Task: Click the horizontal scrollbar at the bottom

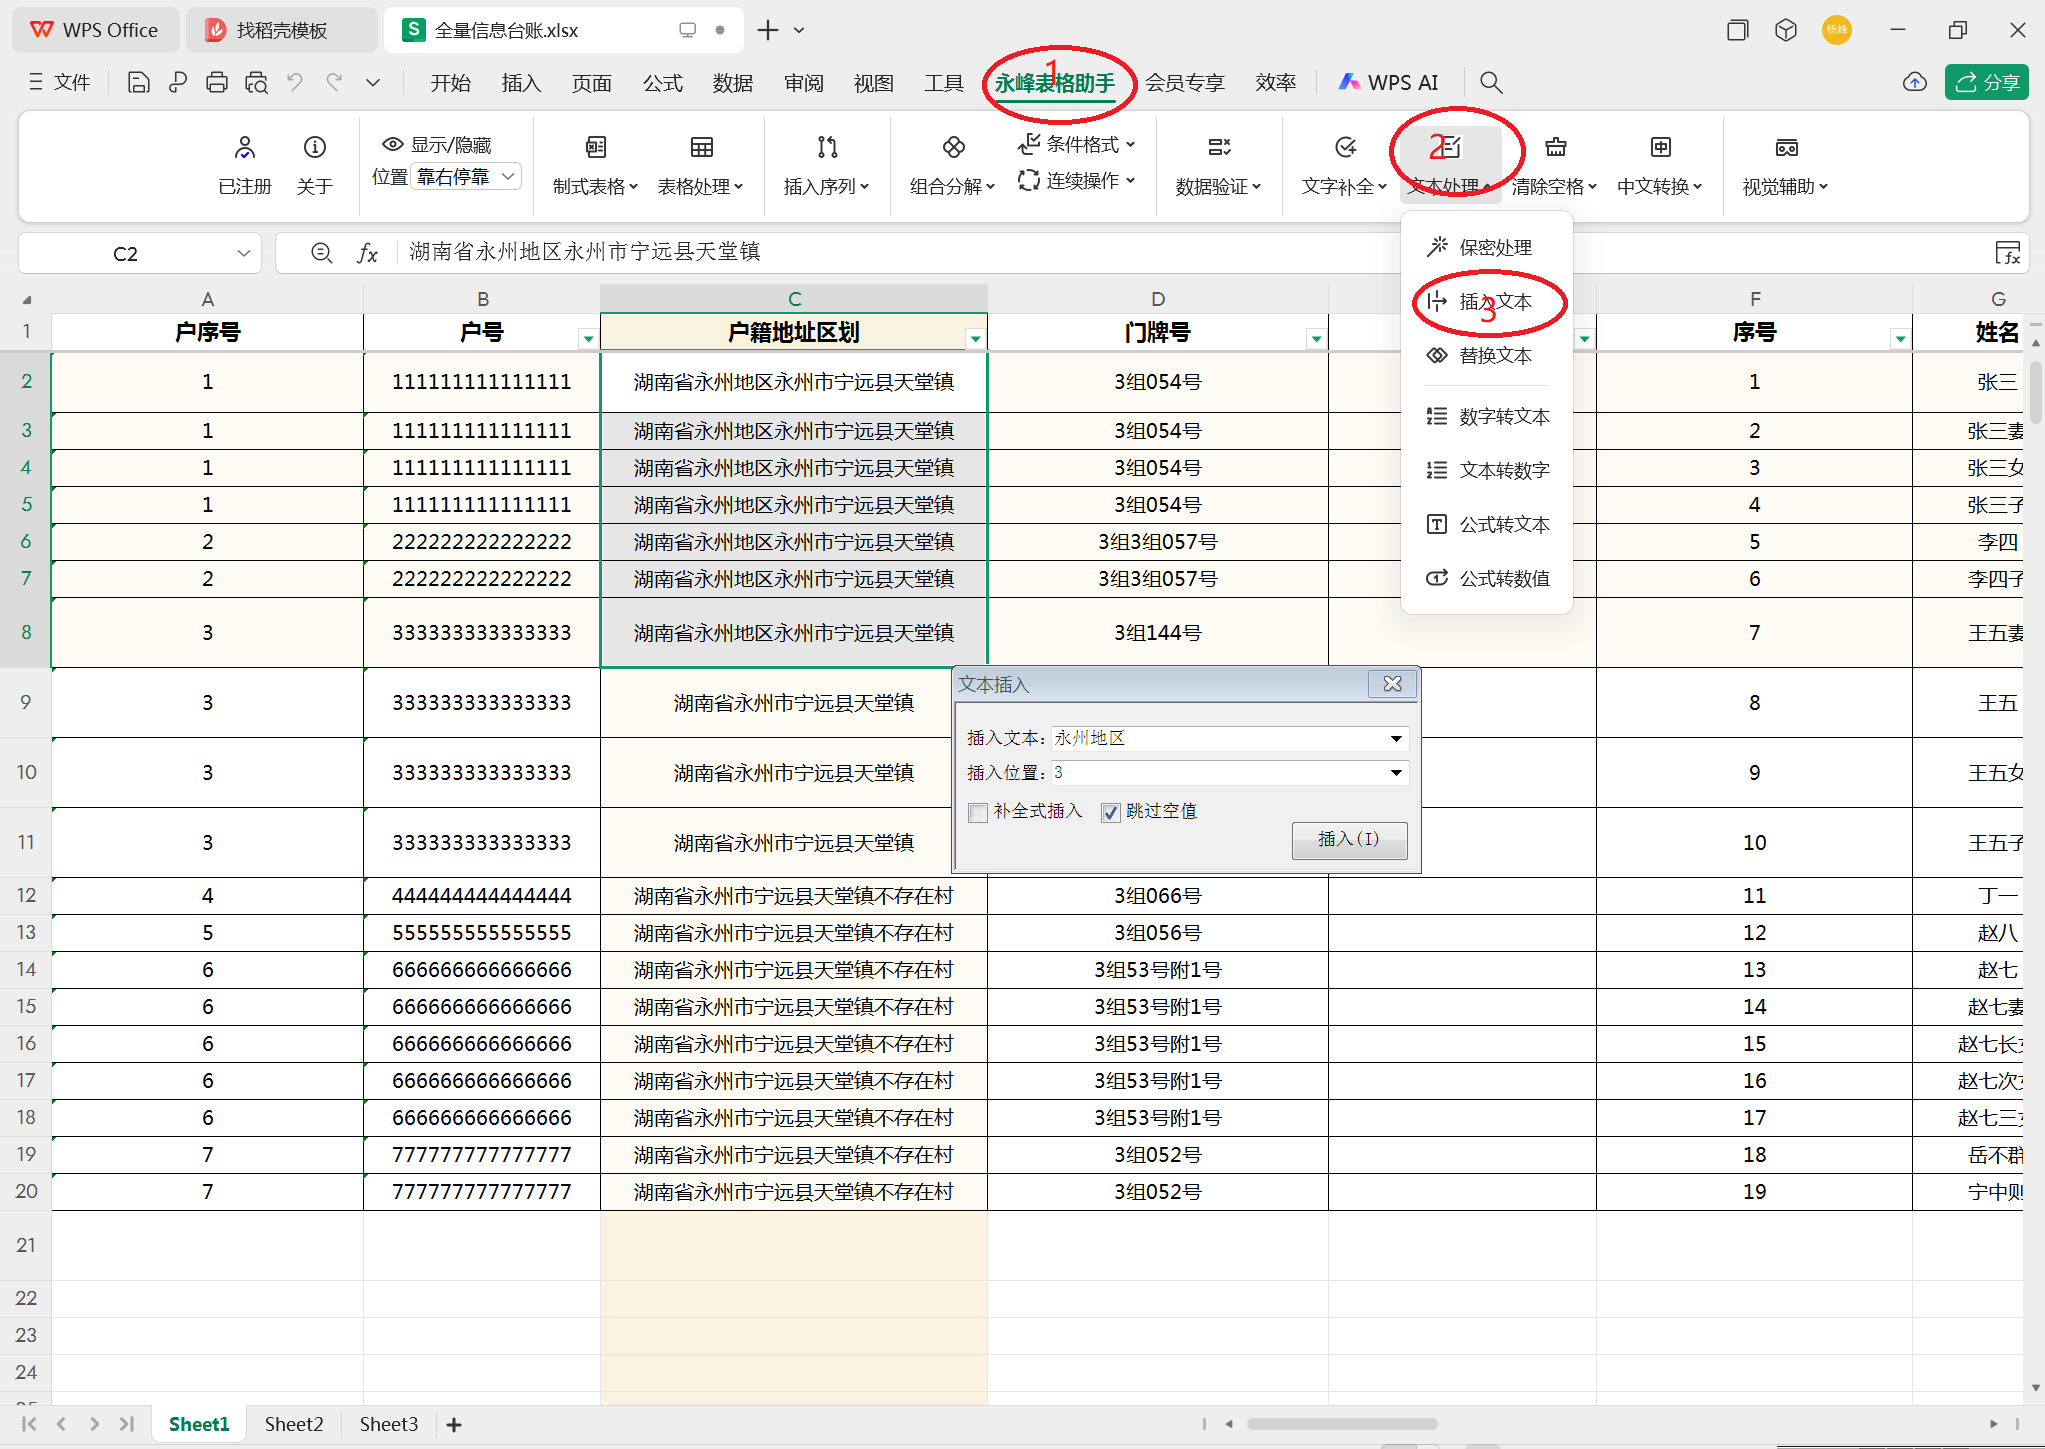Action: pos(1341,1424)
